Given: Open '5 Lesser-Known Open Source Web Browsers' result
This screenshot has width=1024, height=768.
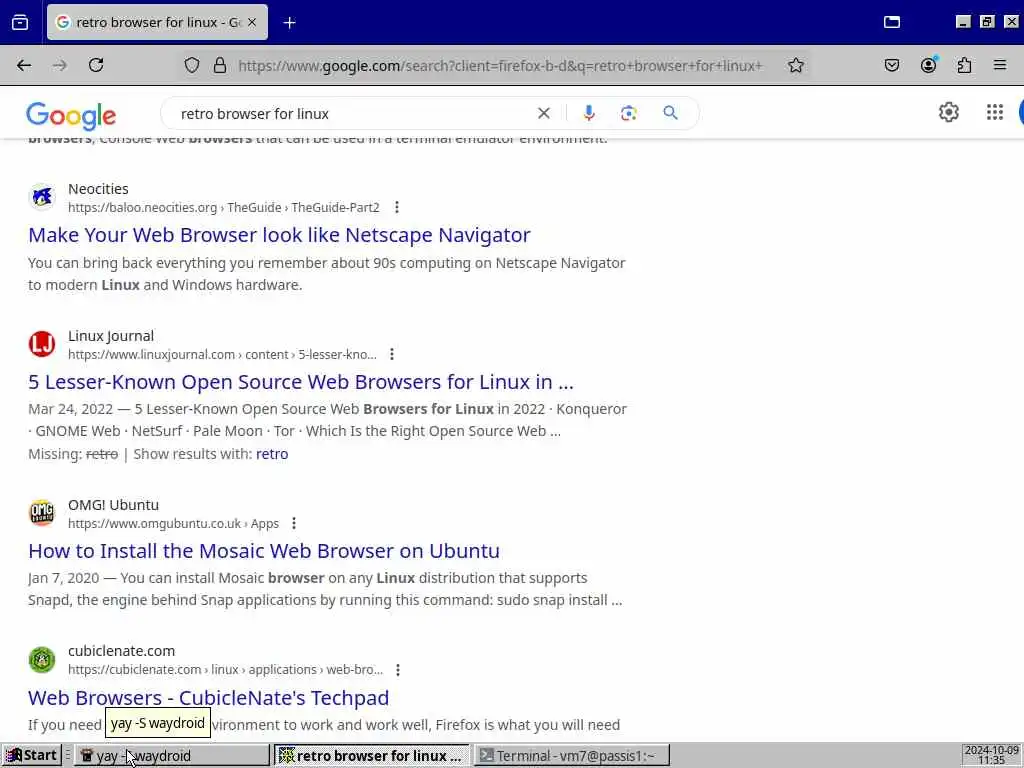Looking at the screenshot, I should [x=301, y=381].
